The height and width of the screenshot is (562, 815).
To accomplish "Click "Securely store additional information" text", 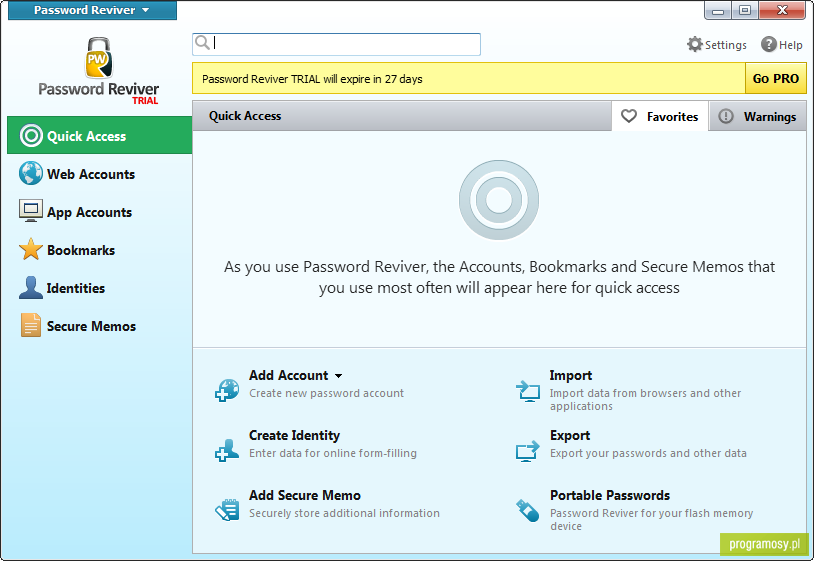I will [x=344, y=513].
